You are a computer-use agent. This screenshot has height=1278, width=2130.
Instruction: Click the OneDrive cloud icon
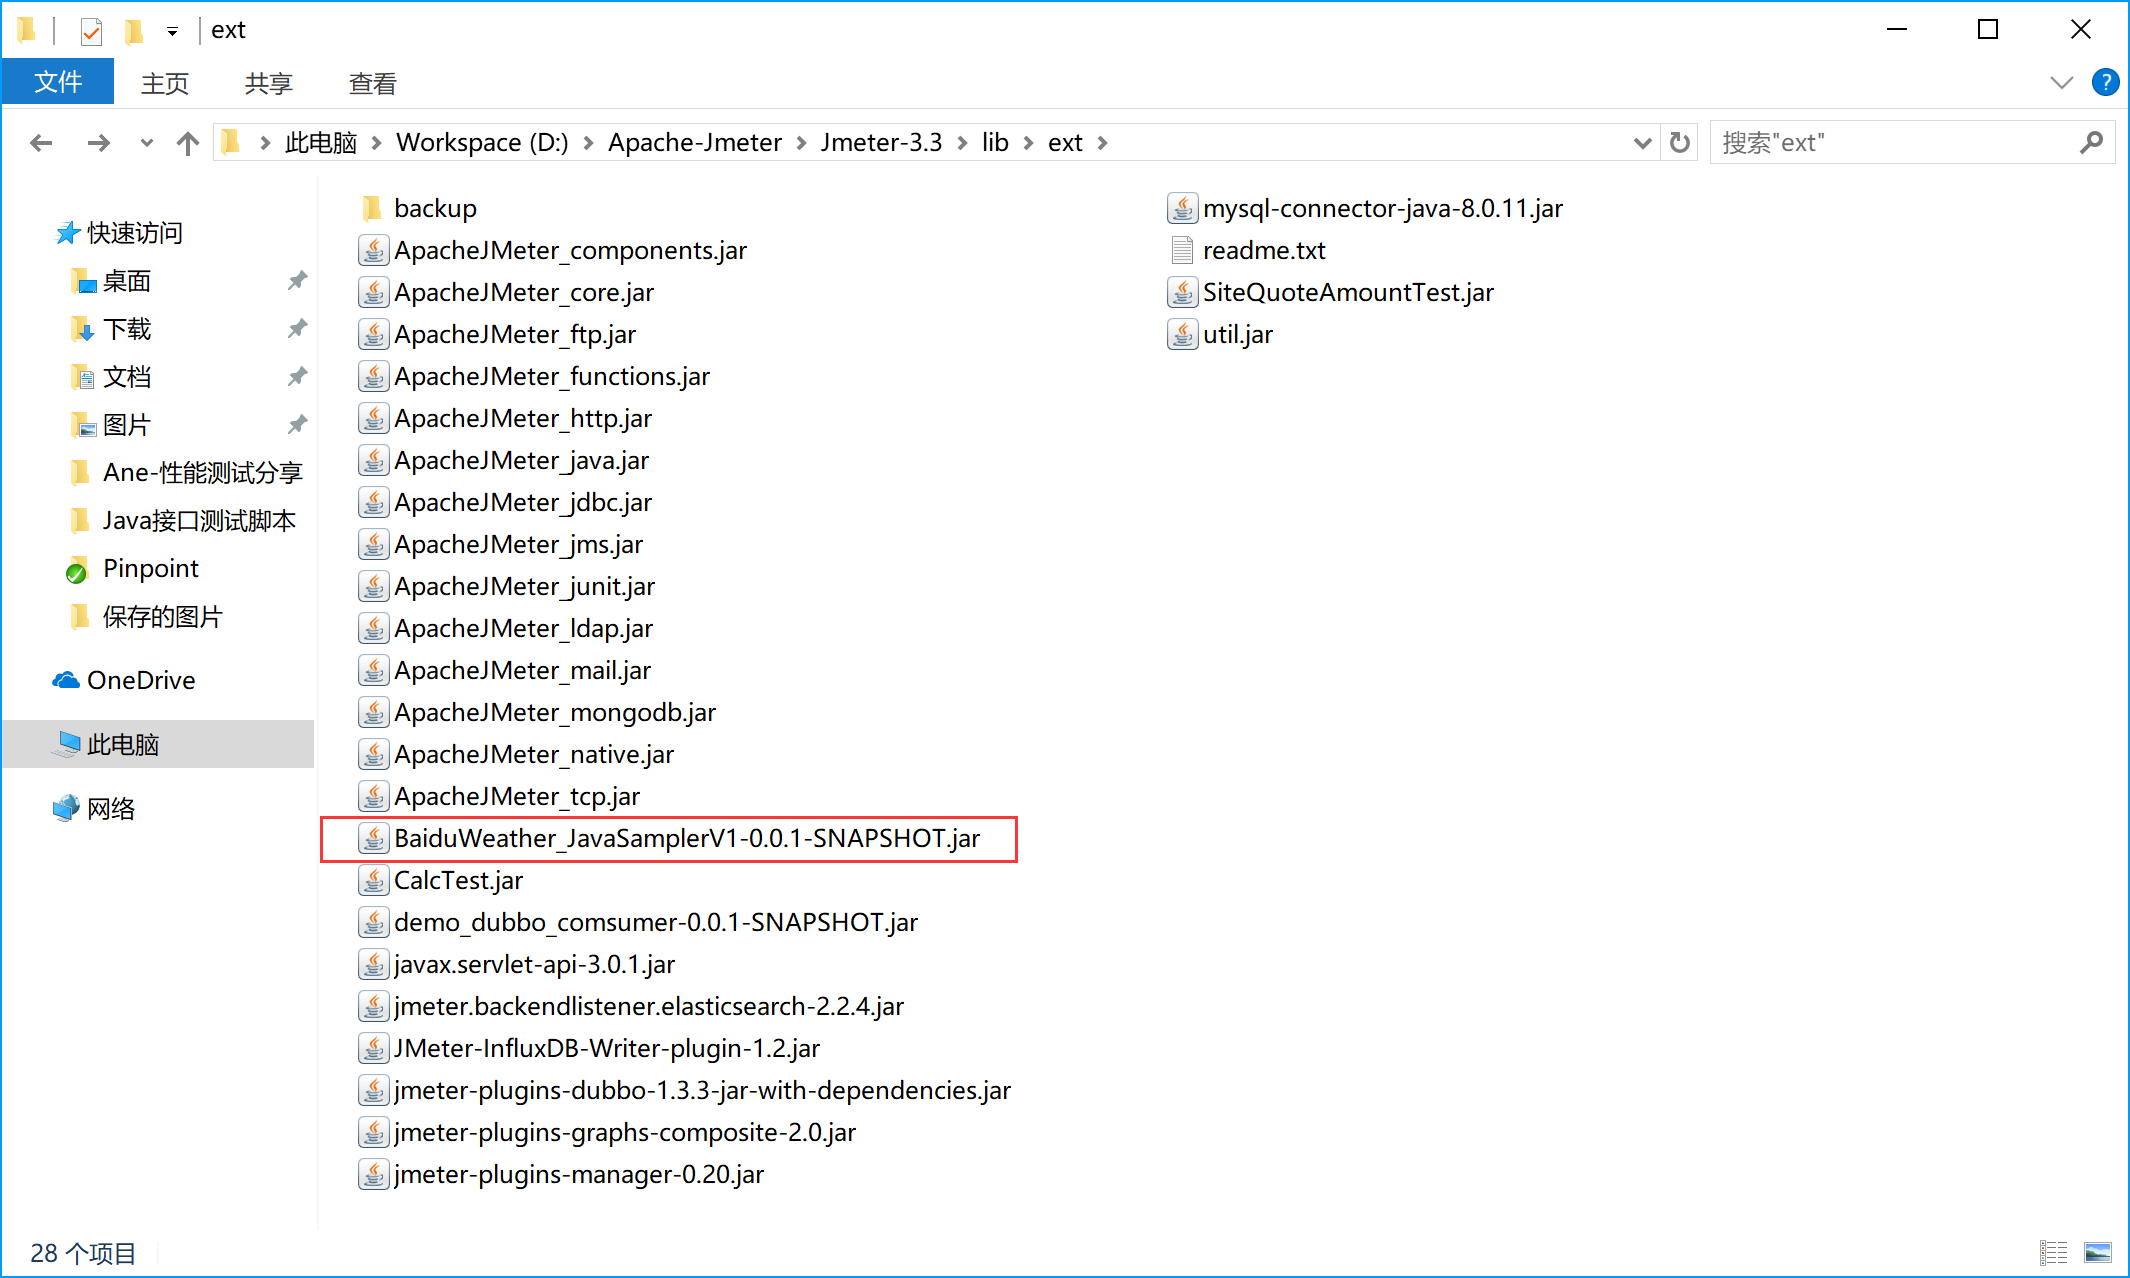coord(66,680)
